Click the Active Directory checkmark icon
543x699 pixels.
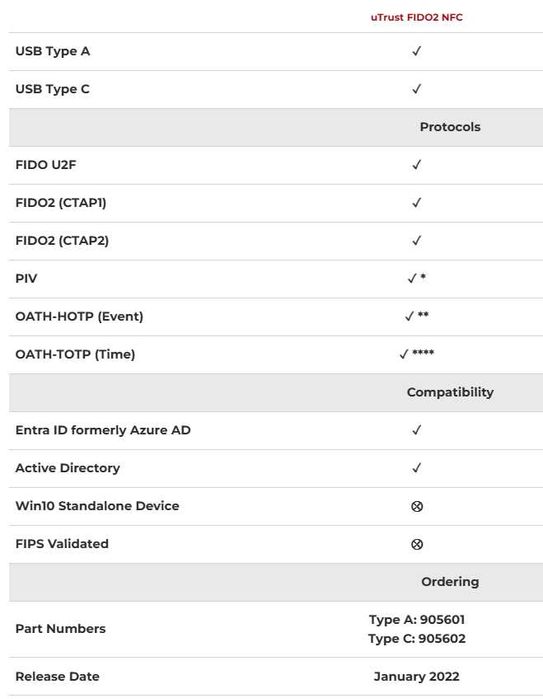[x=416, y=468]
